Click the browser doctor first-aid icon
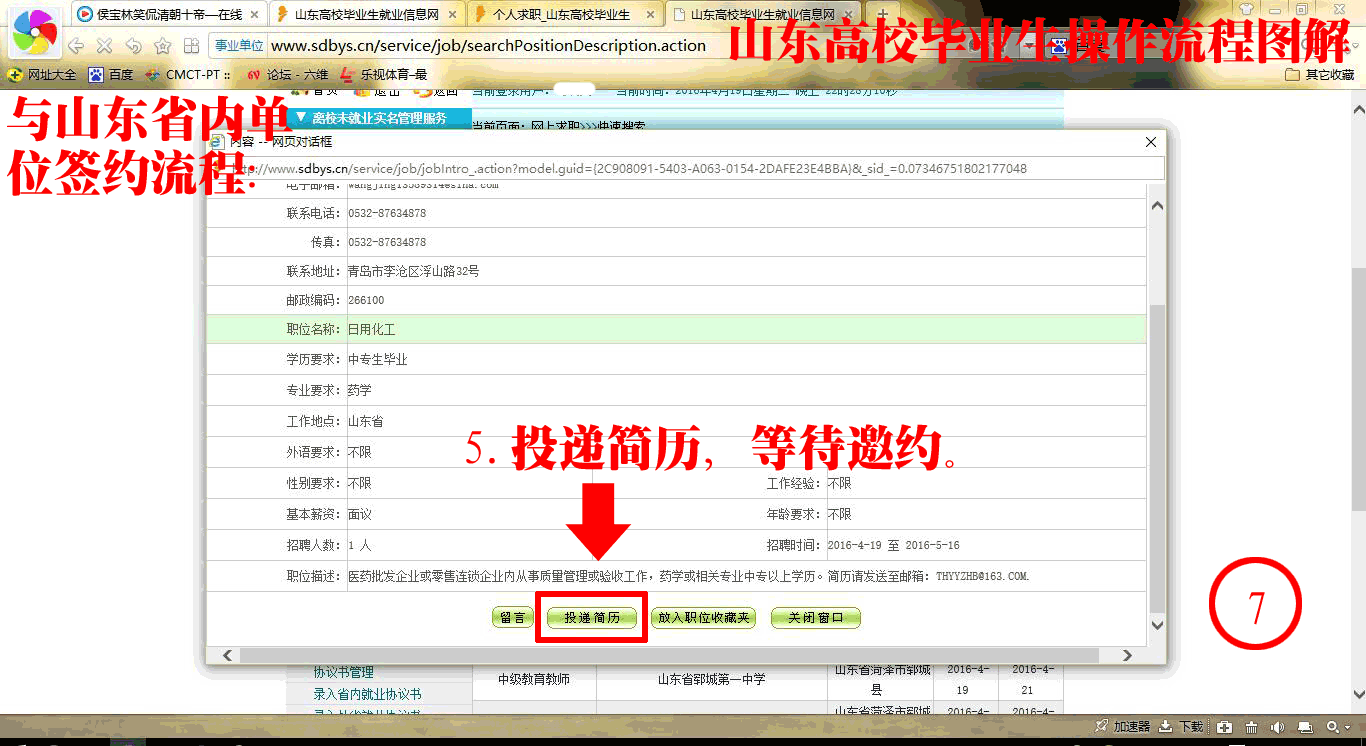 1224,727
